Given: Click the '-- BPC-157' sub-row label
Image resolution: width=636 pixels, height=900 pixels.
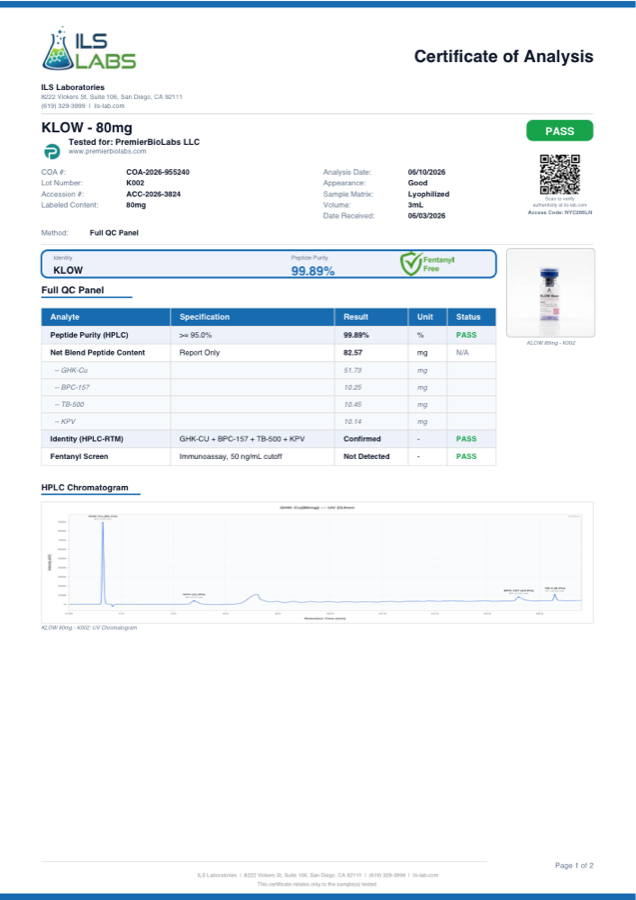Looking at the screenshot, I should [72, 387].
